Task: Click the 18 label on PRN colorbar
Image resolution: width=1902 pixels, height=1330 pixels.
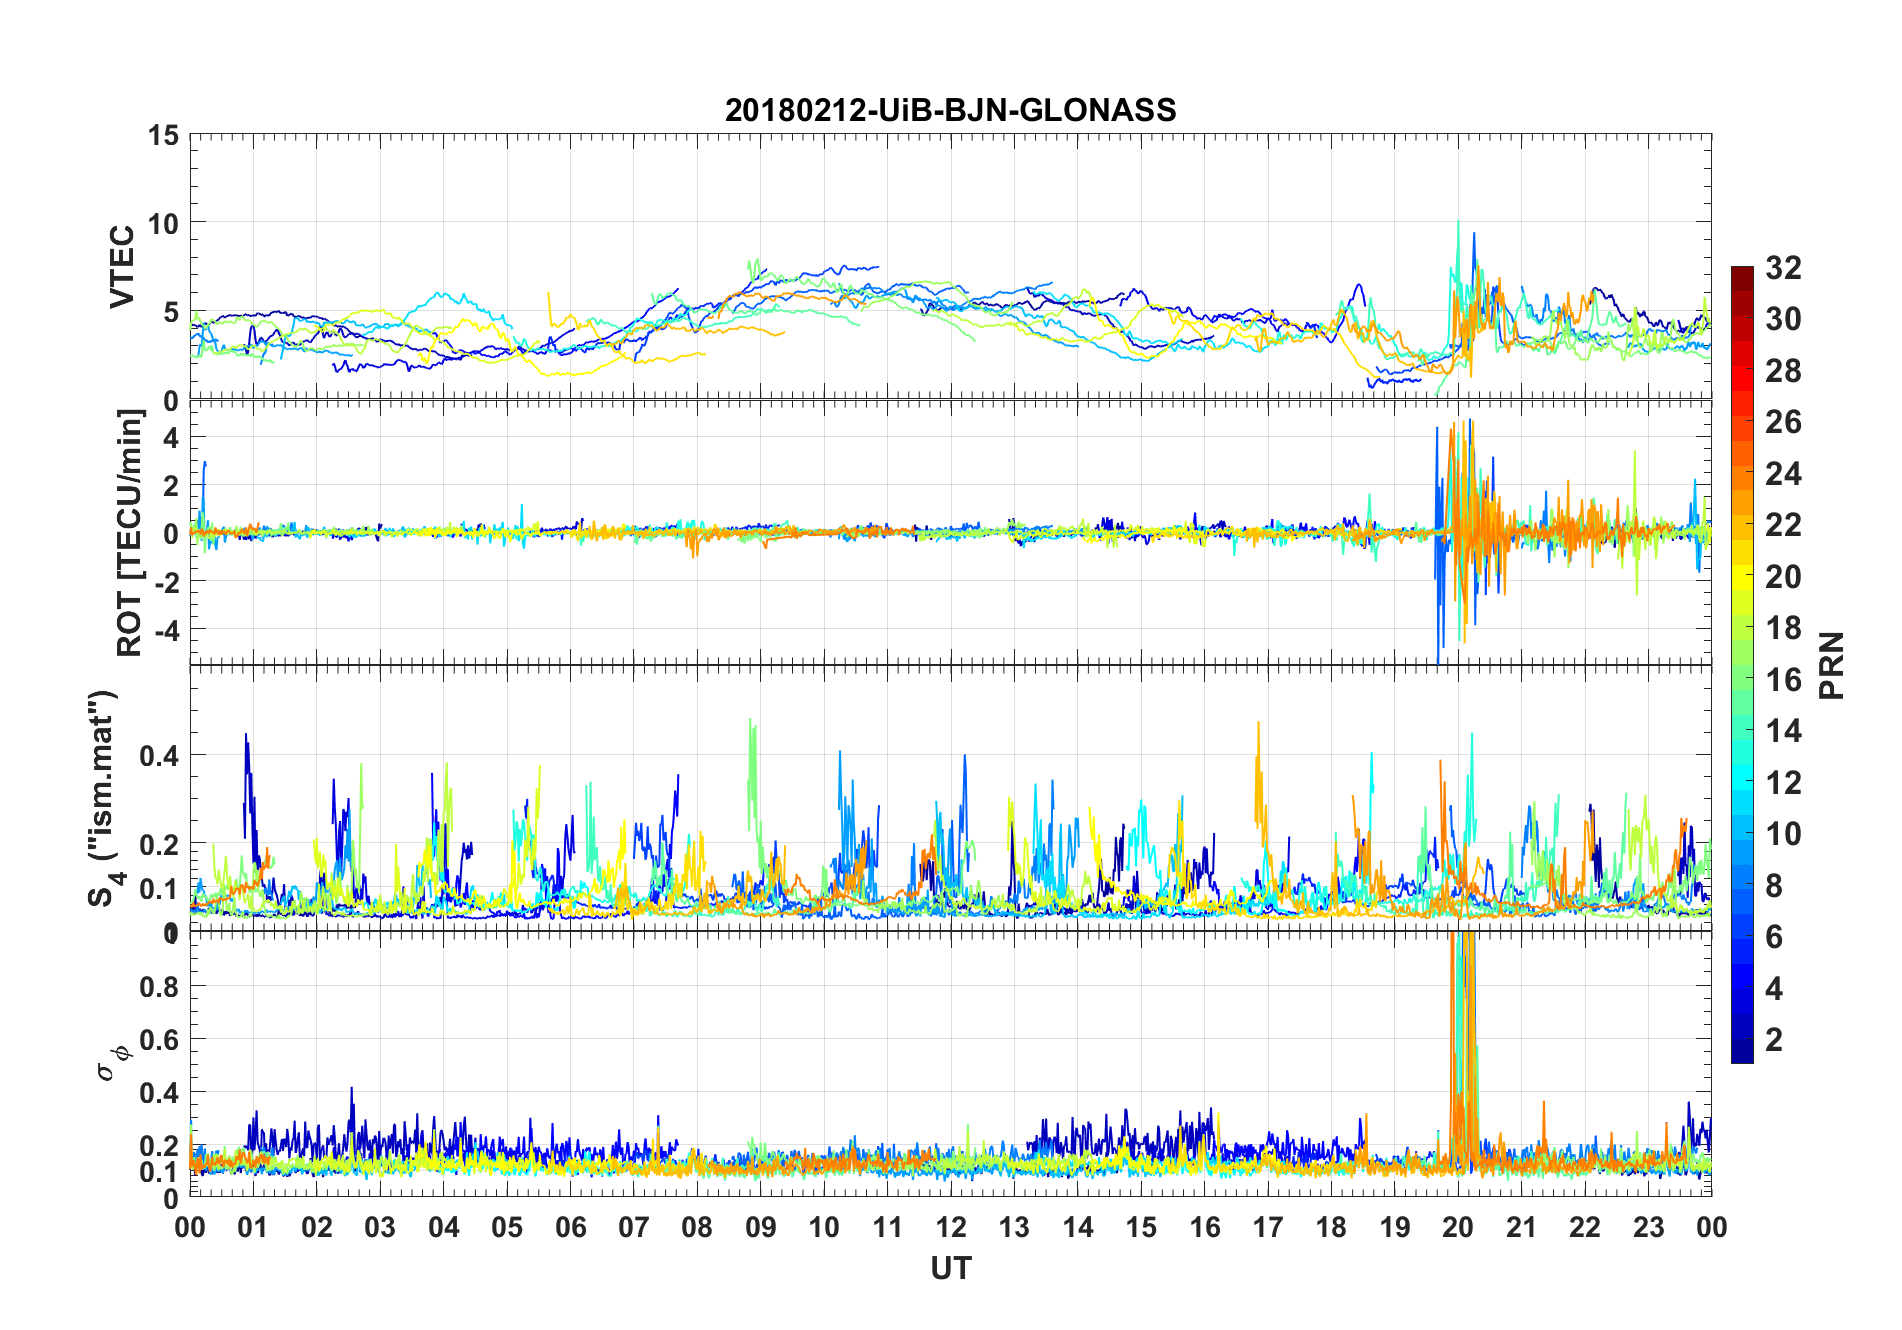Action: point(1784,628)
